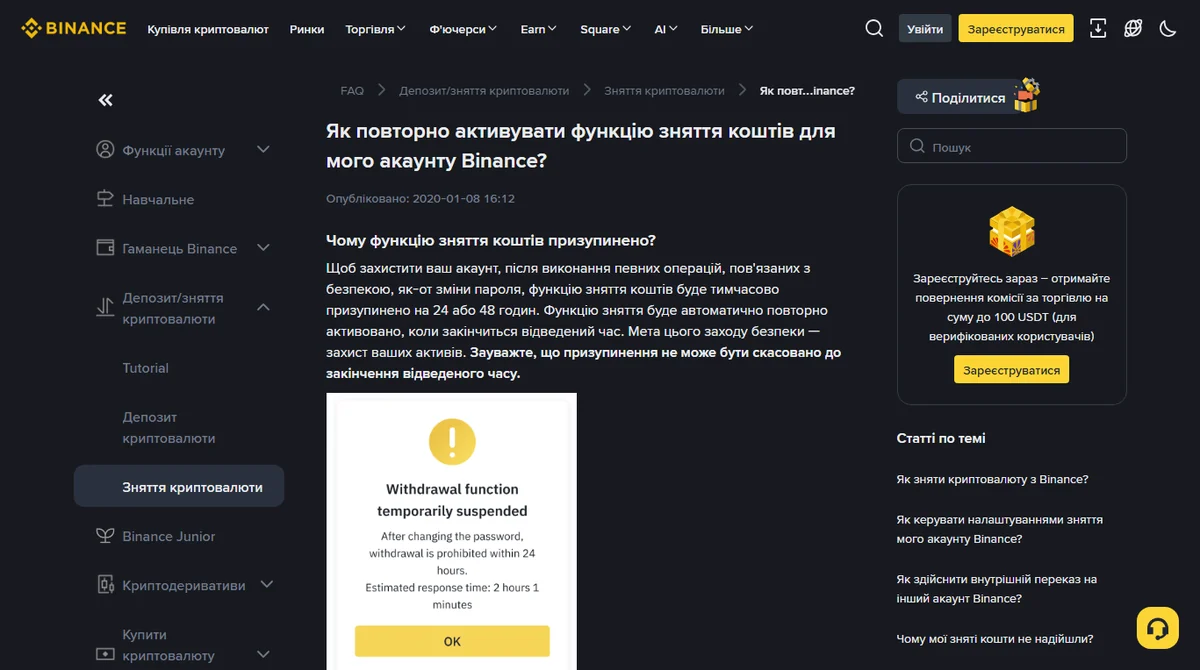The width and height of the screenshot is (1200, 670).
Task: Open the Більше dropdown menu
Action: (x=727, y=29)
